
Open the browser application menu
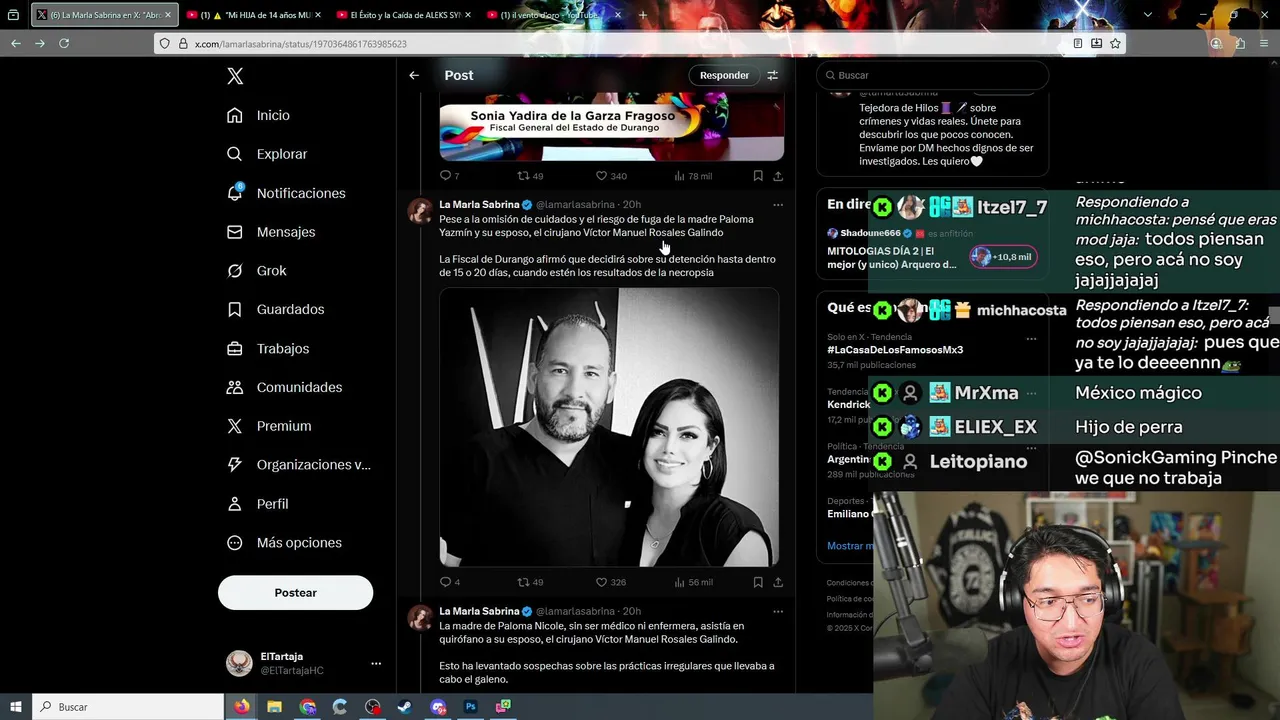1264,43
